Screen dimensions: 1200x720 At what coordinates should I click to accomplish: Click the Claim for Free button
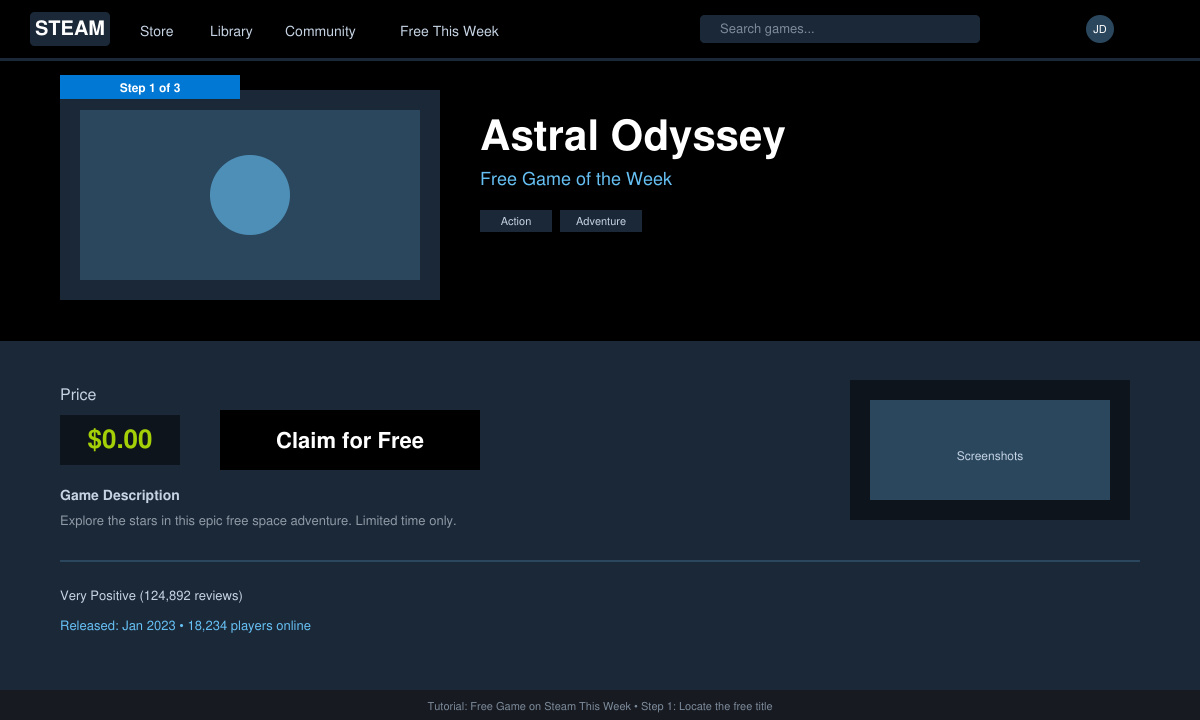[x=350, y=440]
